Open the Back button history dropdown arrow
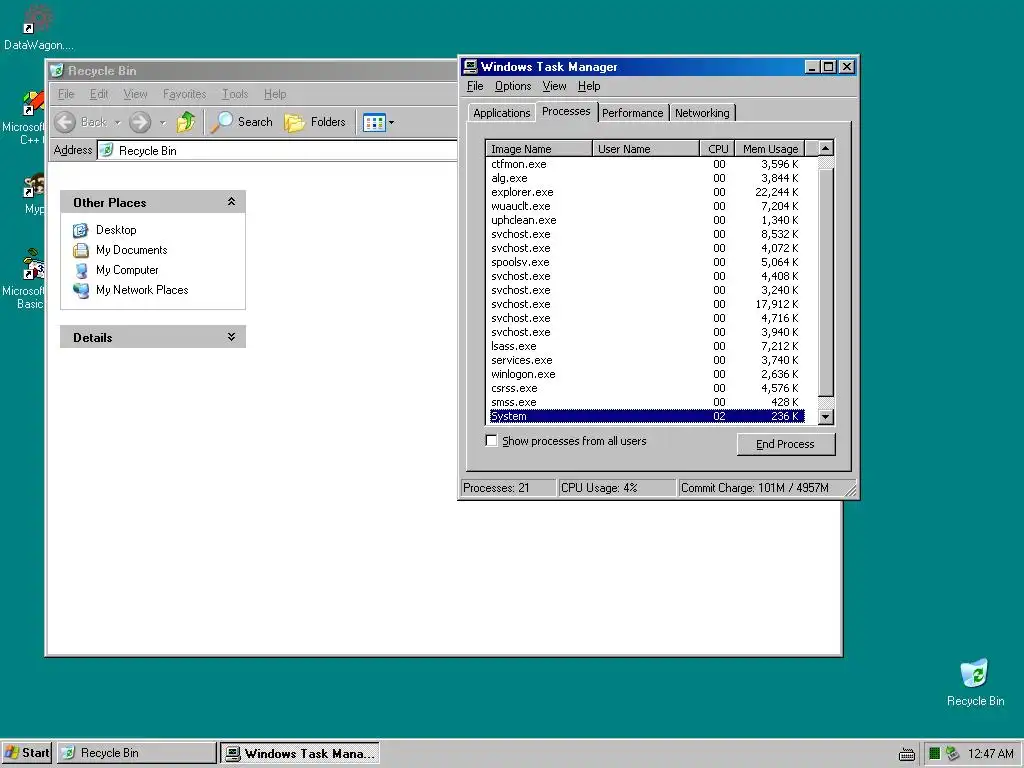The width and height of the screenshot is (1024, 768). coord(118,122)
